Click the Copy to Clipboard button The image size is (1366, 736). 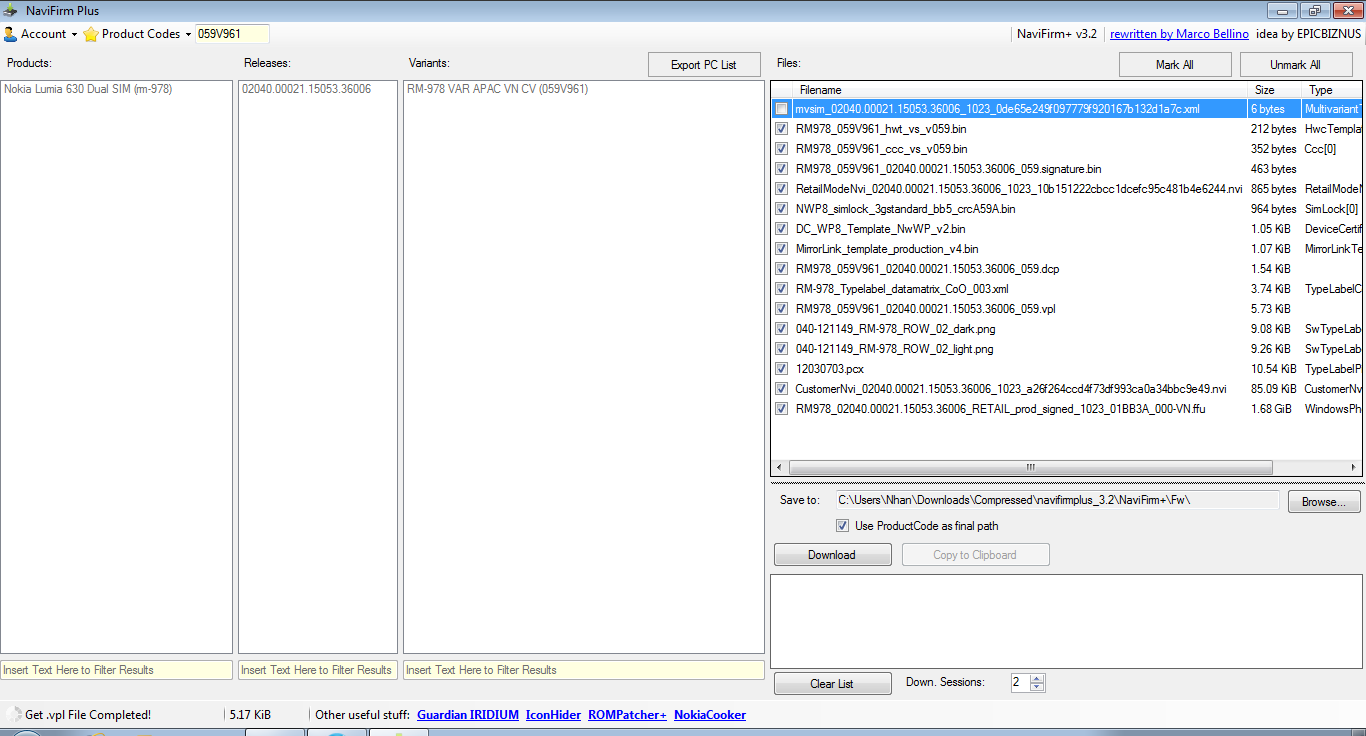975,555
